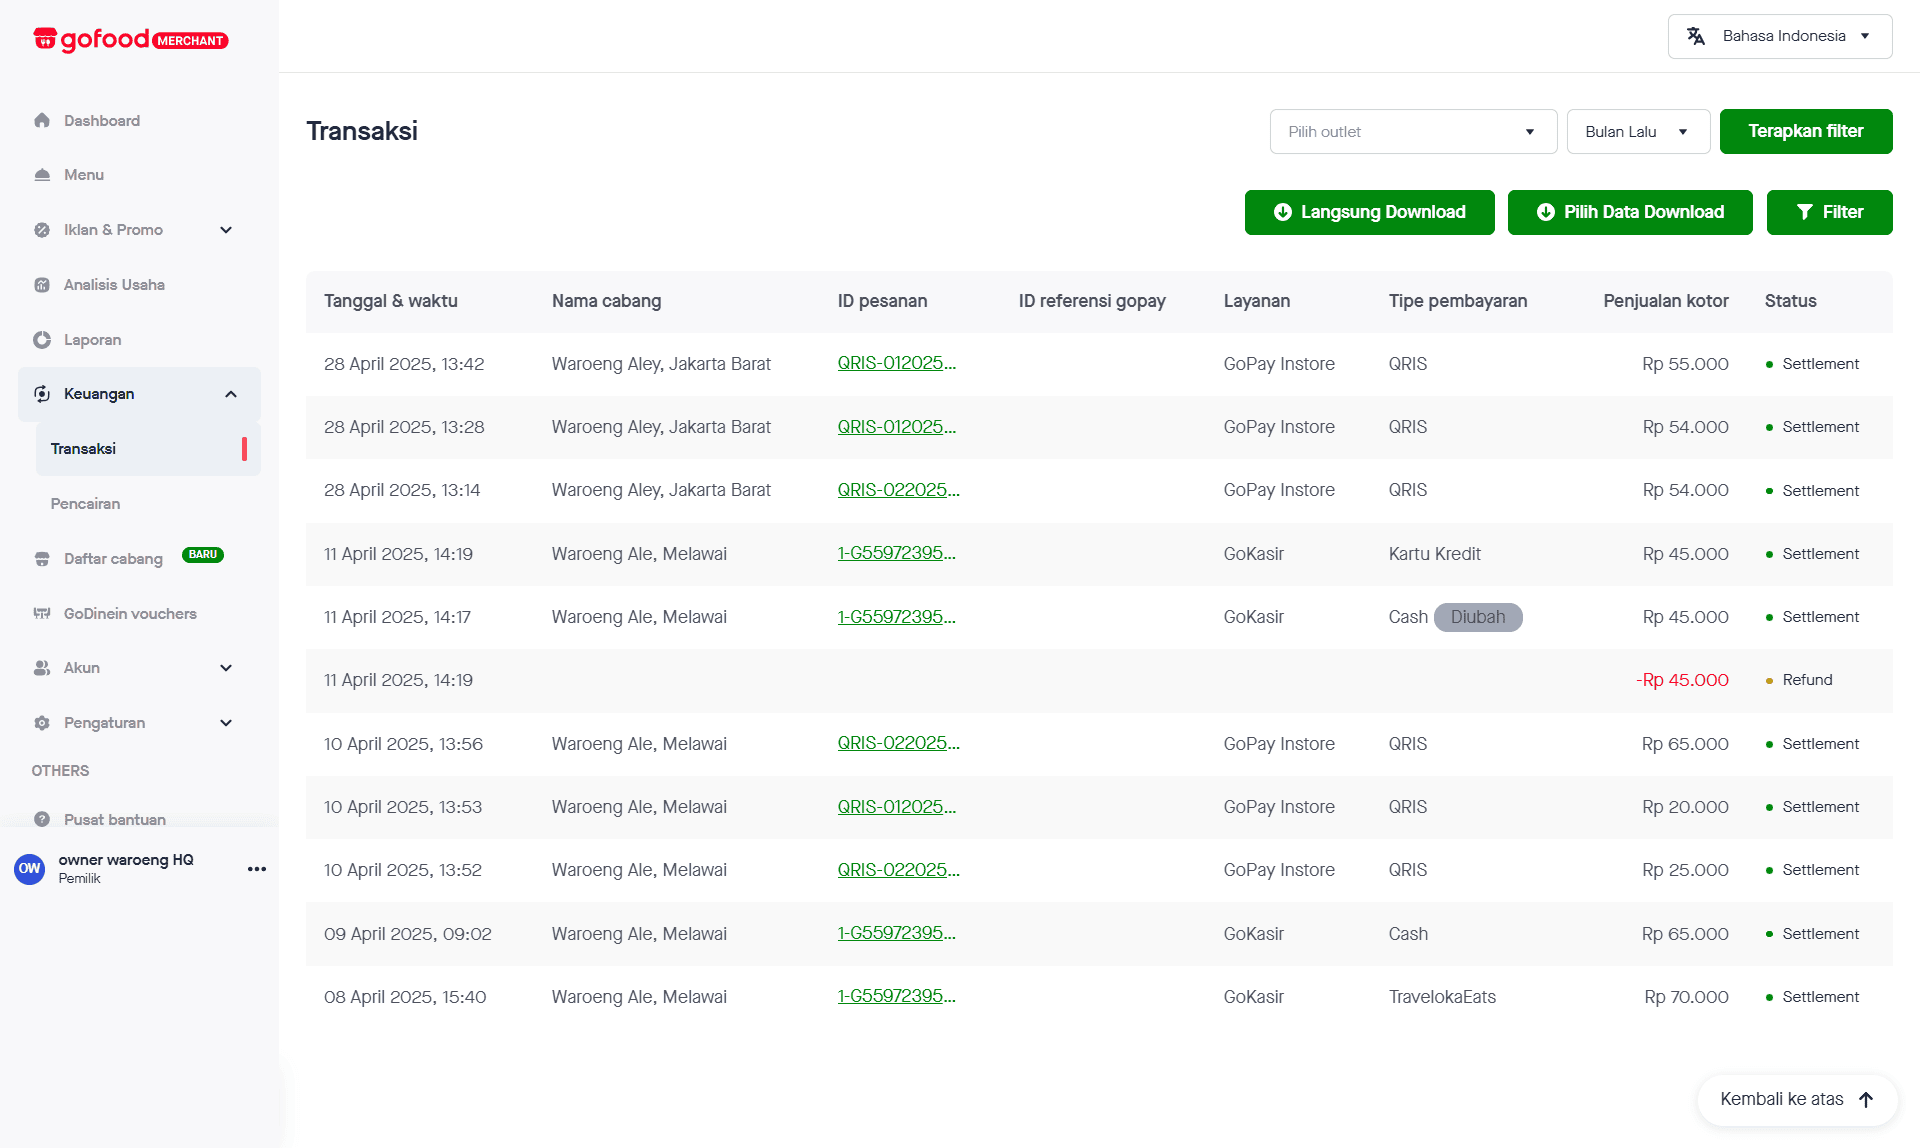Open order QRIS-022025 from 28 April 13:14
Screen dimensions: 1920x1148
tap(899, 490)
